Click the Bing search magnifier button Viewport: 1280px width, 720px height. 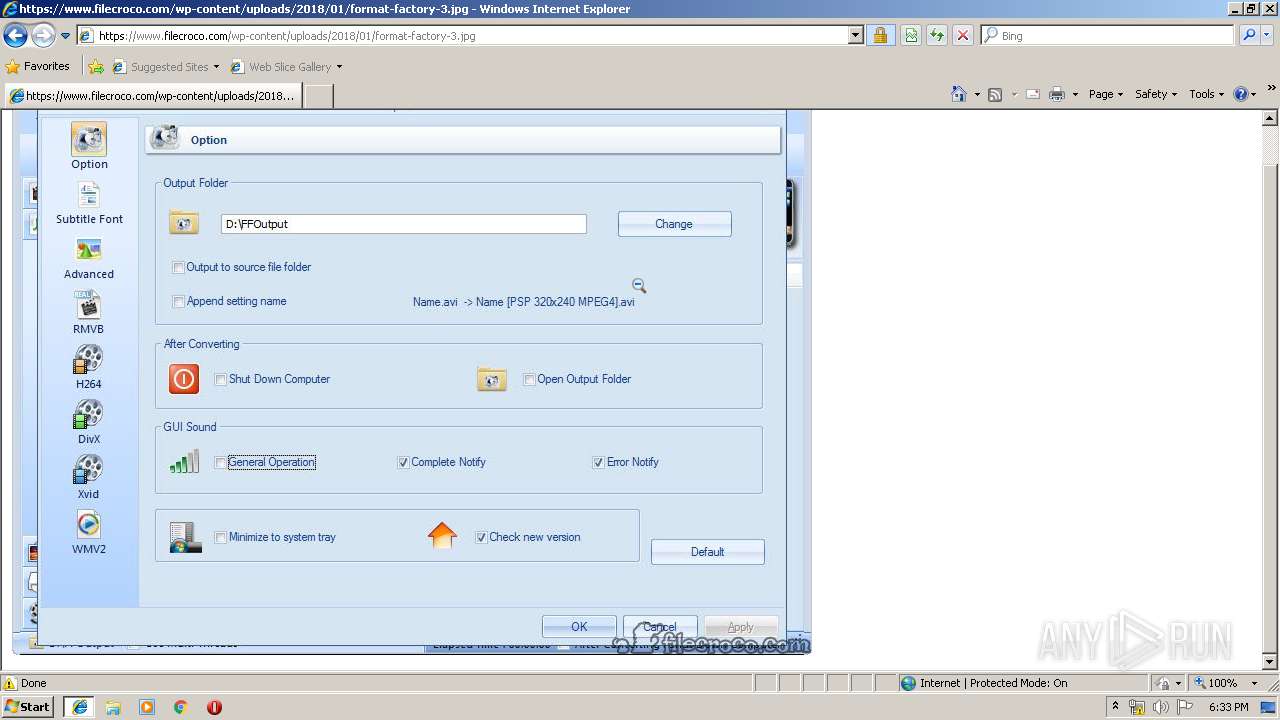tap(1248, 35)
